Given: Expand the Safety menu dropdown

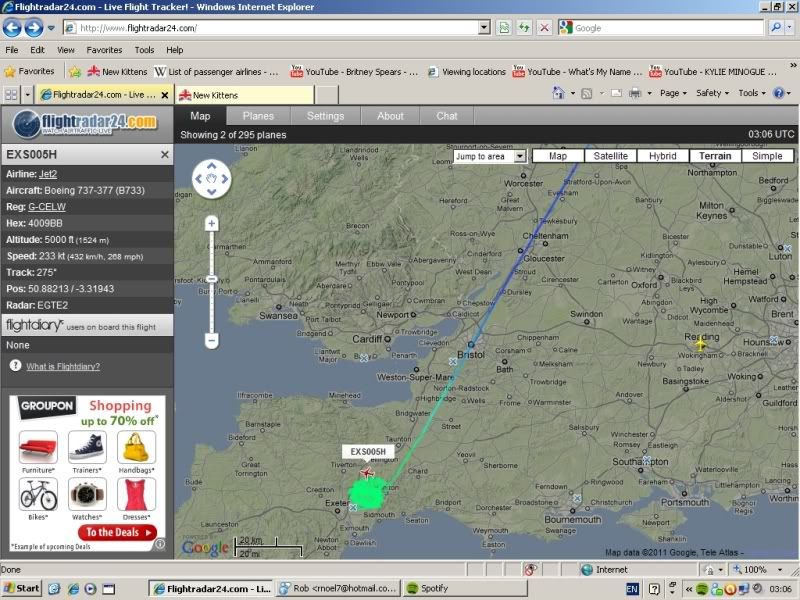Looking at the screenshot, I should coord(712,92).
